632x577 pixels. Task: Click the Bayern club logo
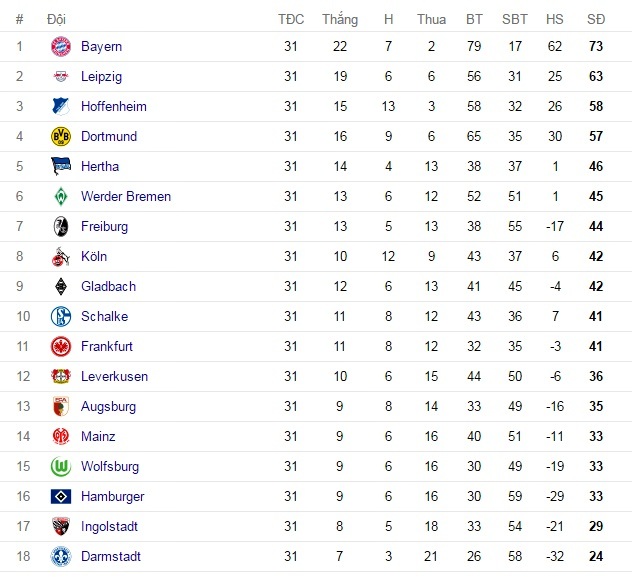pyautogui.click(x=61, y=46)
